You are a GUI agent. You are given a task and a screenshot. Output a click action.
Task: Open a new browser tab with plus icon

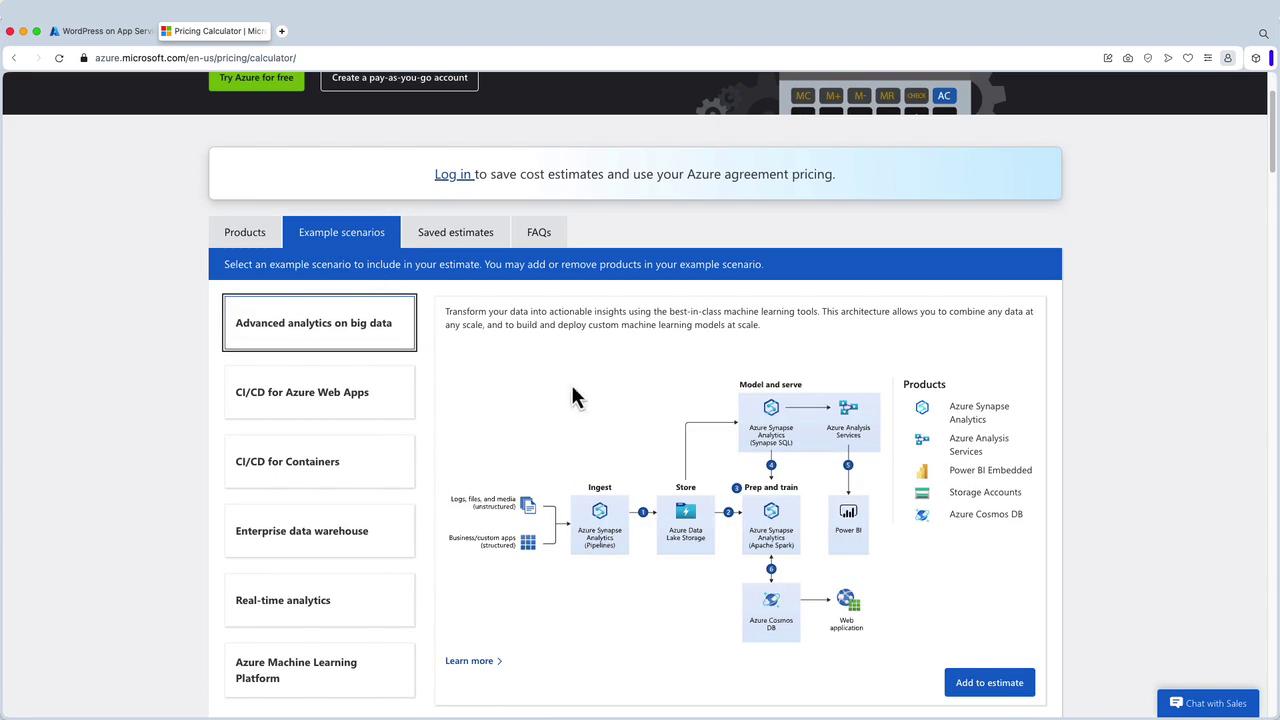point(281,31)
